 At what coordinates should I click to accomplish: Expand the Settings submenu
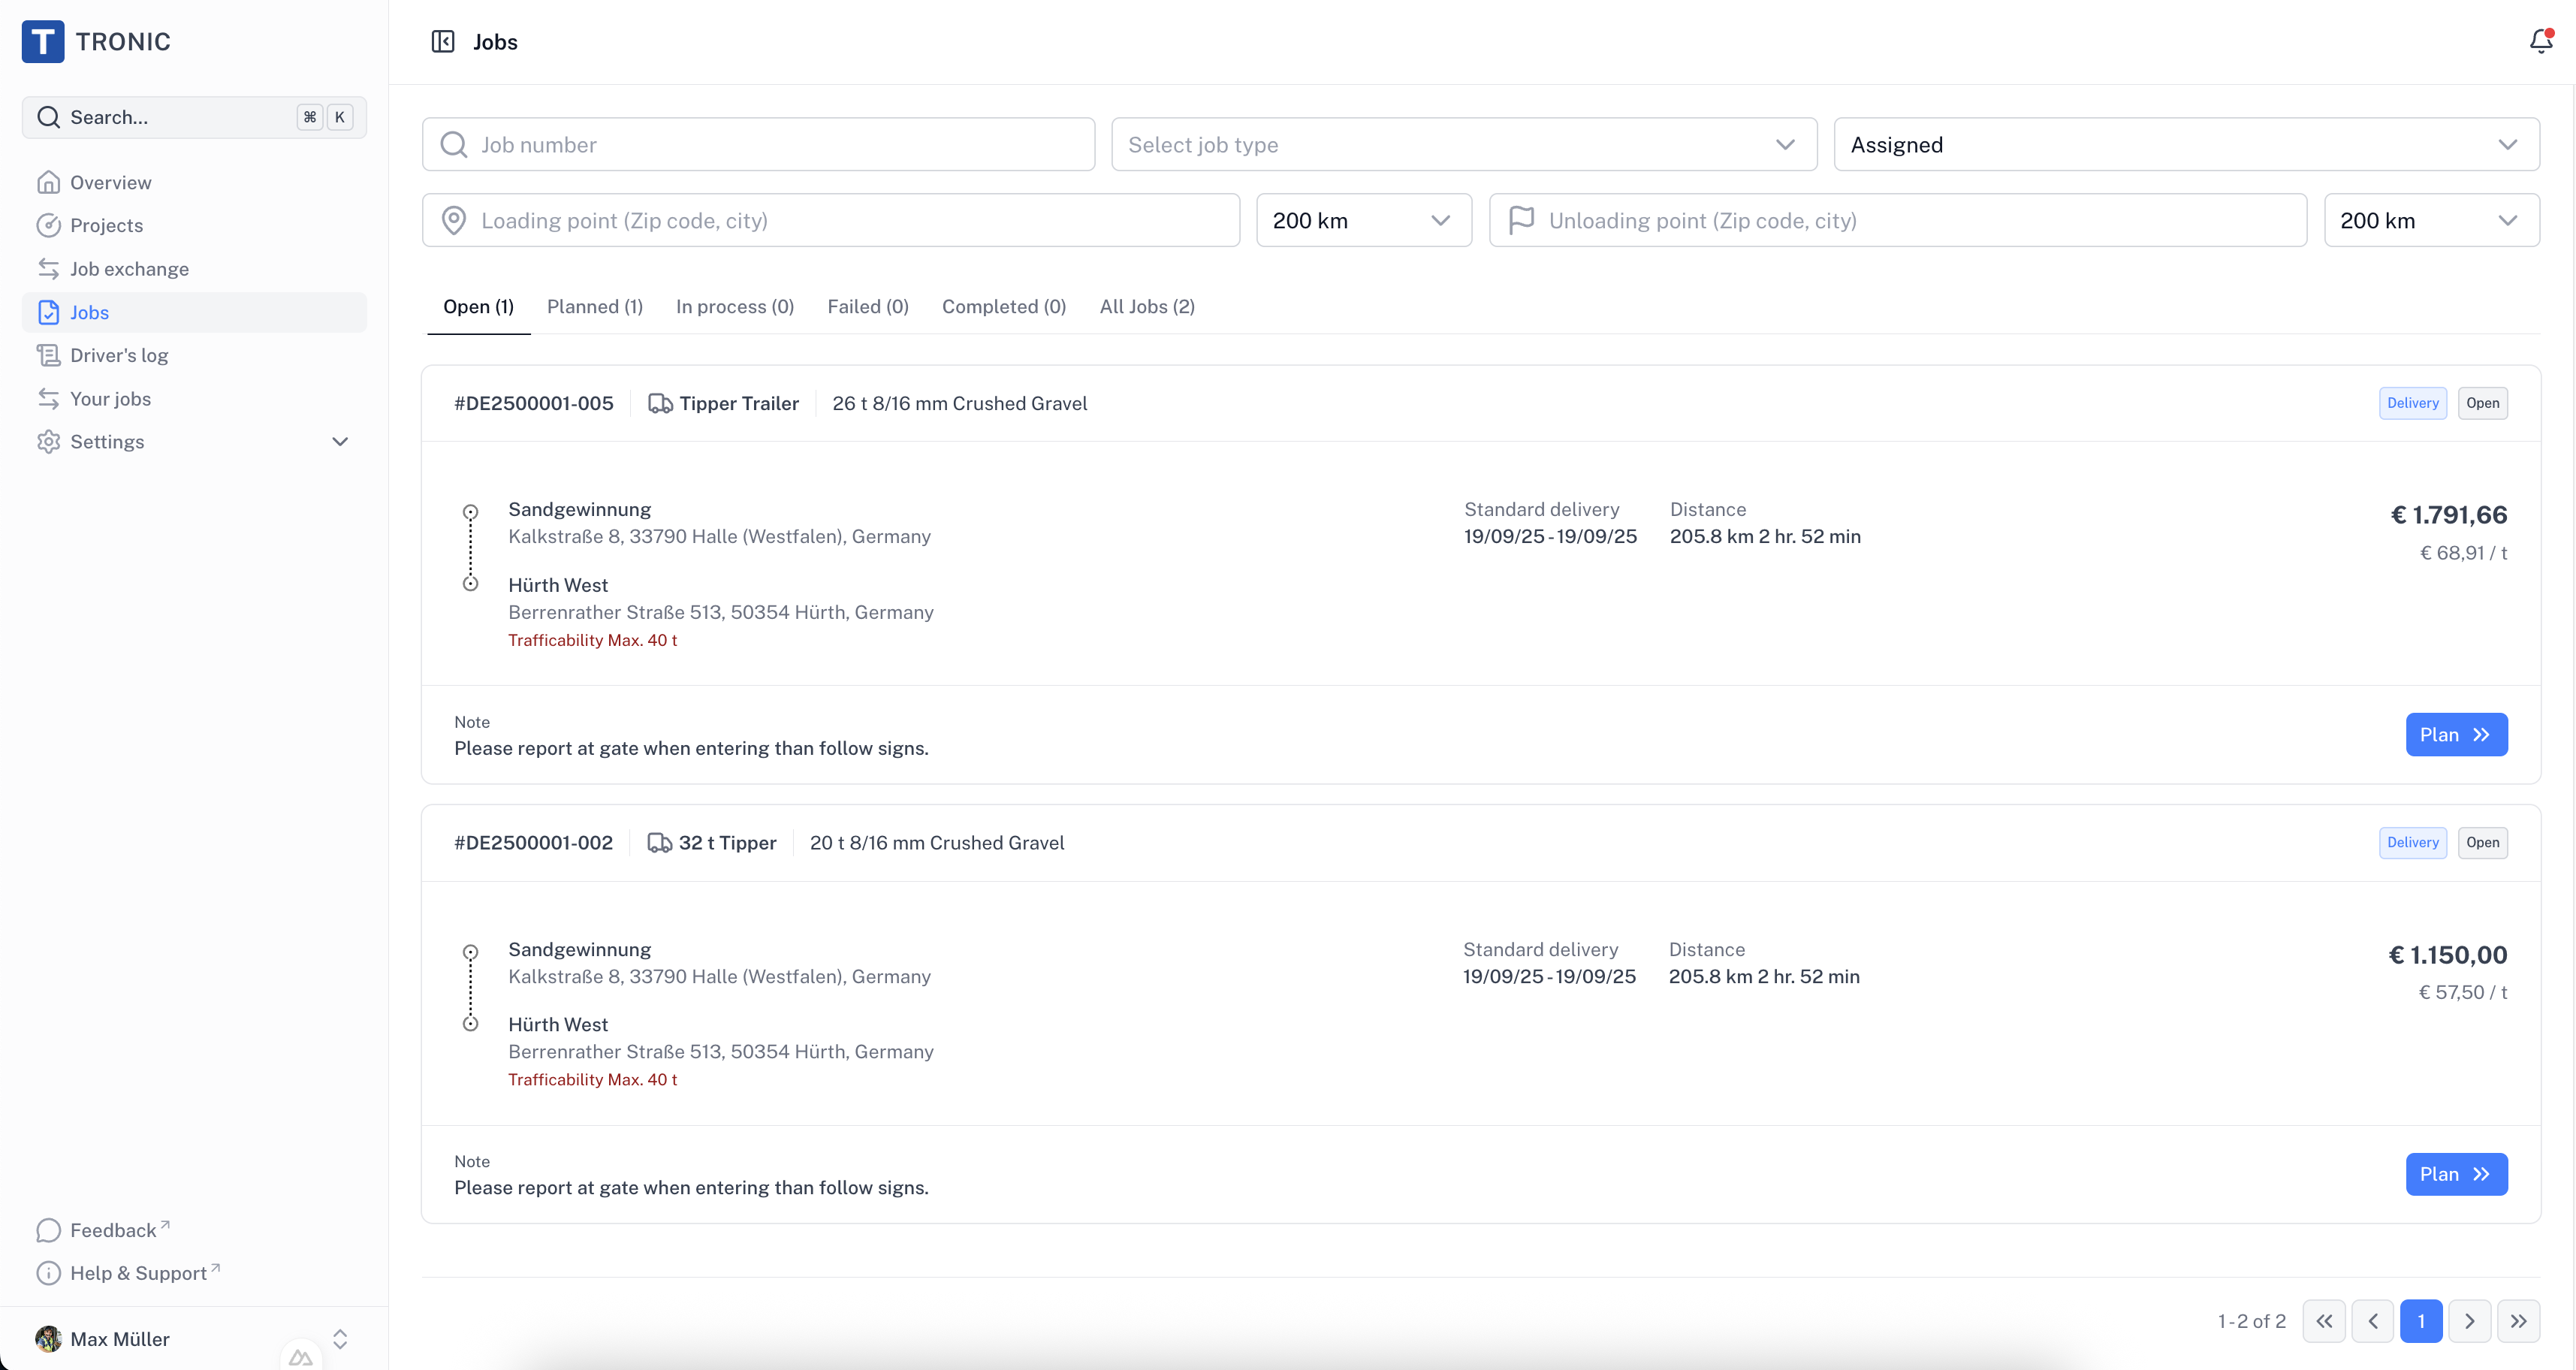tap(340, 441)
